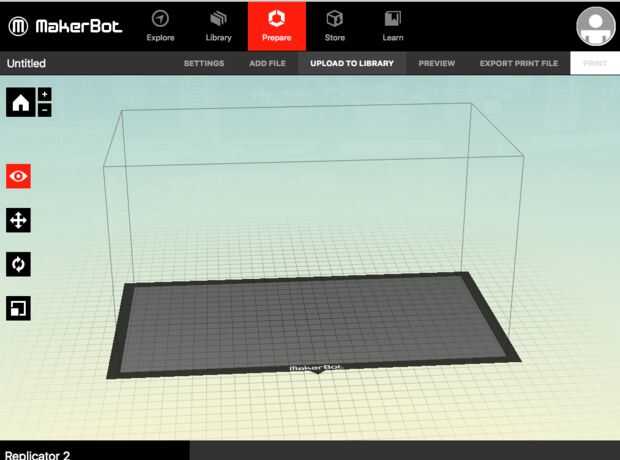The width and height of the screenshot is (620, 460).
Task: Open print Settings
Action: click(x=204, y=63)
